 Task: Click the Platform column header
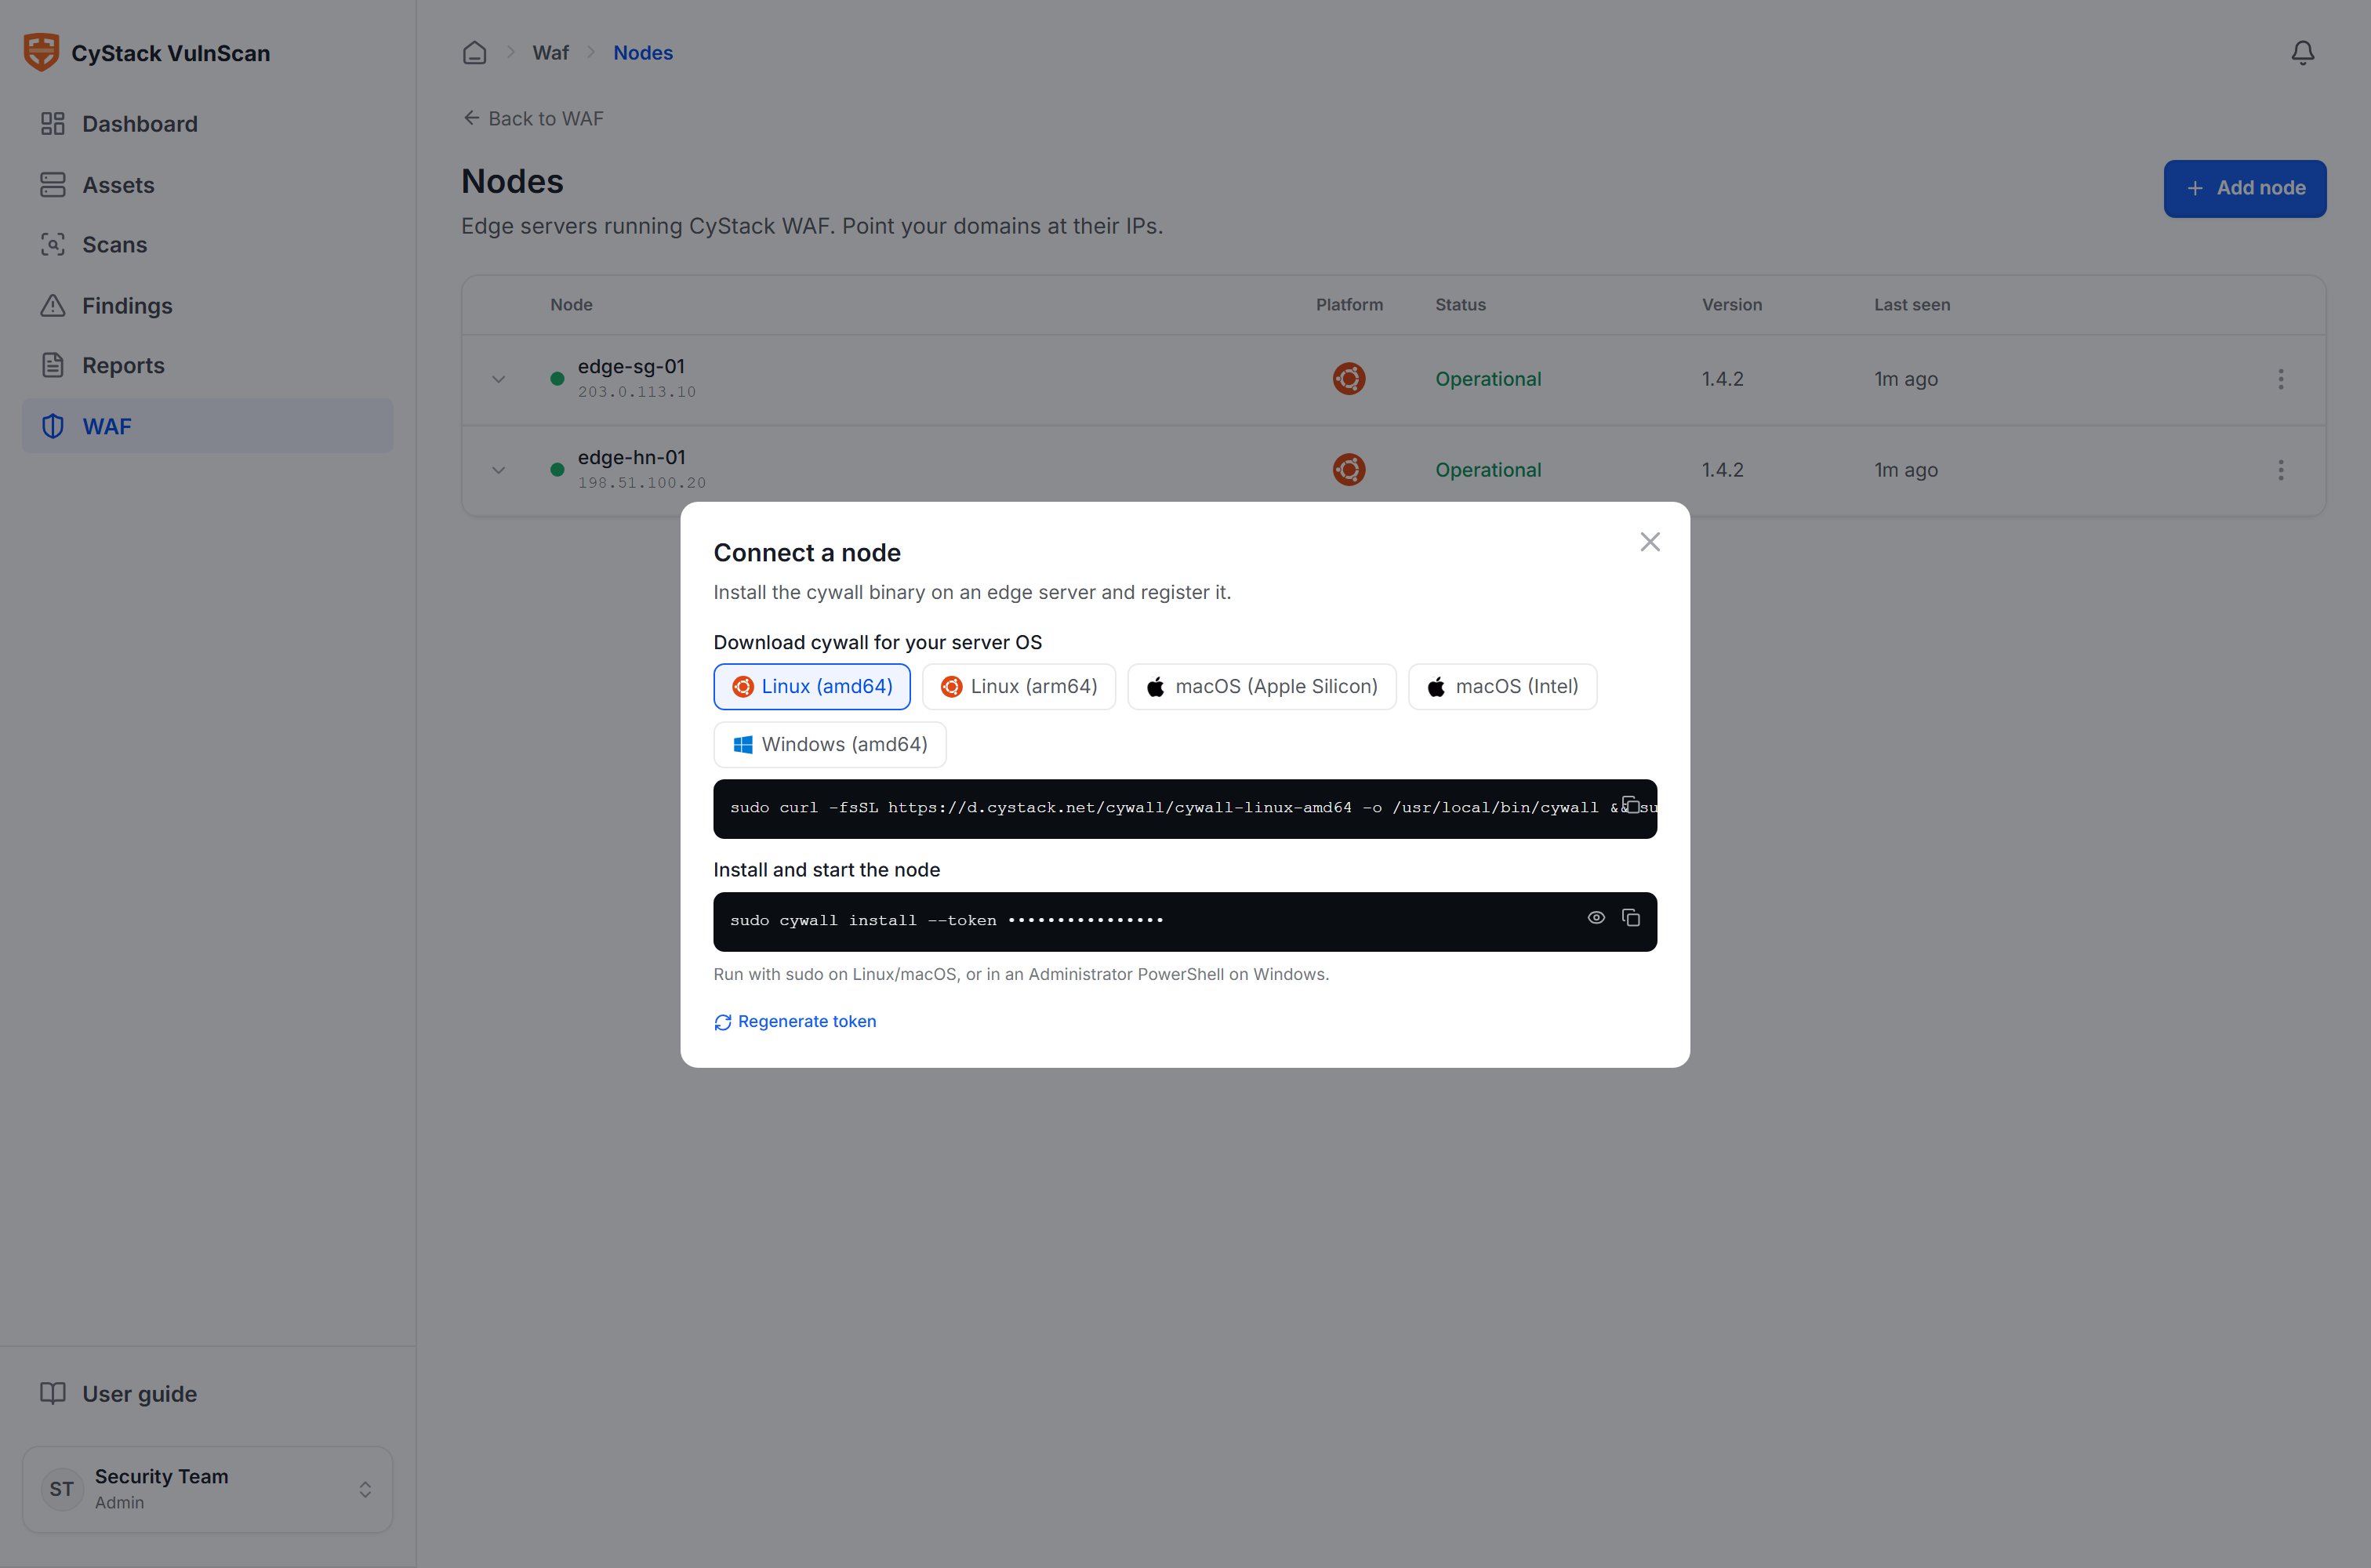1349,305
